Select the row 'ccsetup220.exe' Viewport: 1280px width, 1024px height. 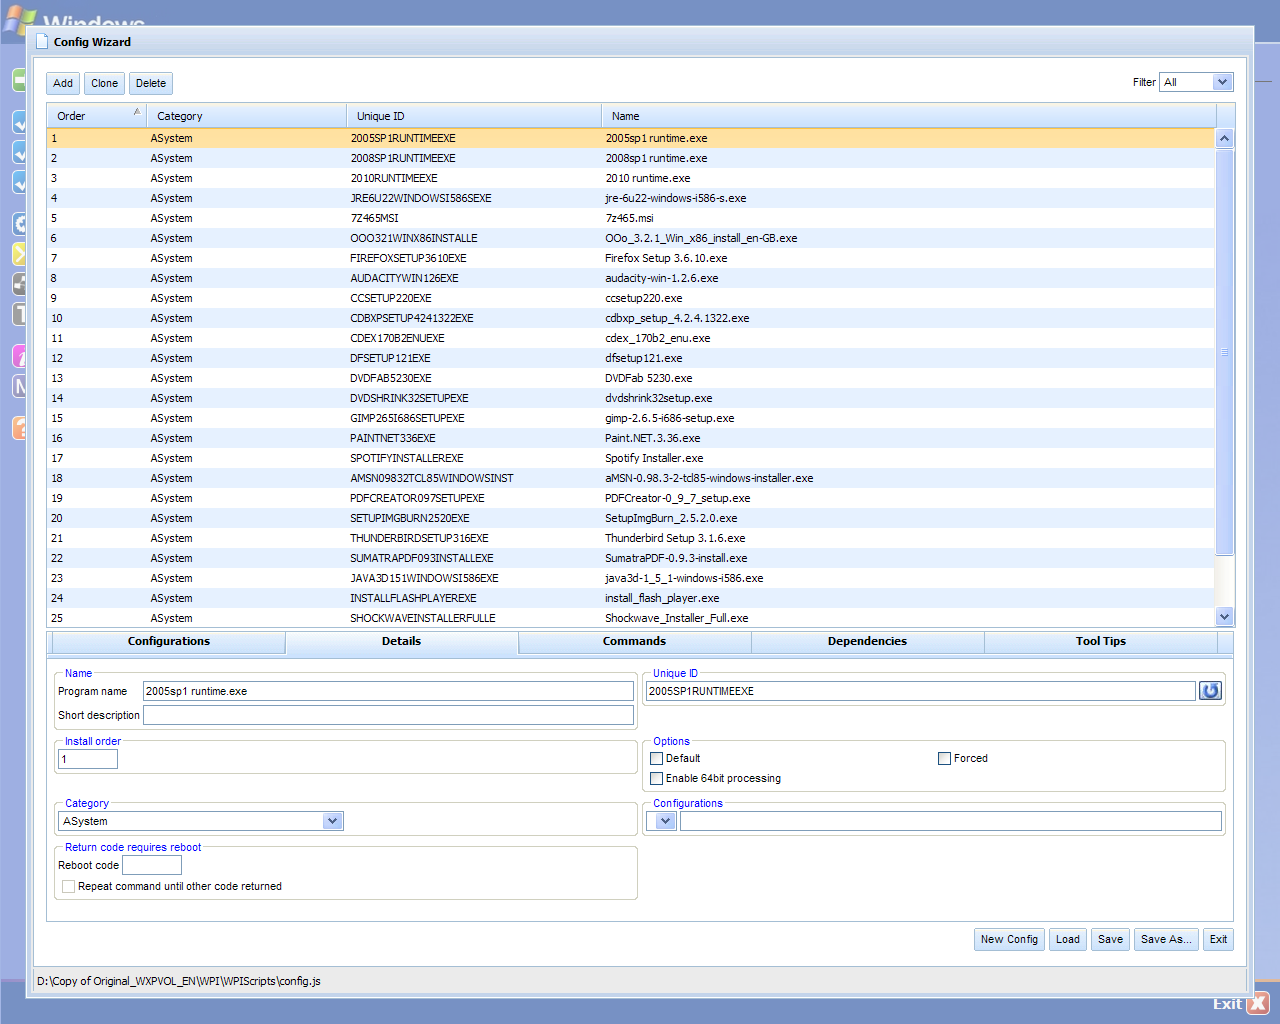pos(631,298)
